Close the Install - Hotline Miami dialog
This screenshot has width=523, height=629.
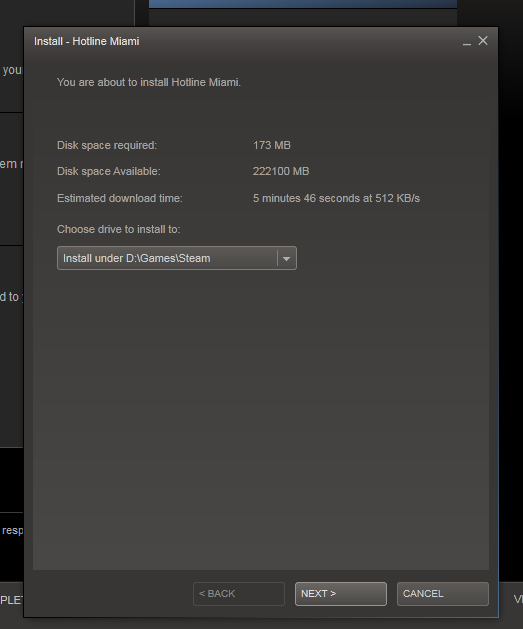pyautogui.click(x=483, y=41)
